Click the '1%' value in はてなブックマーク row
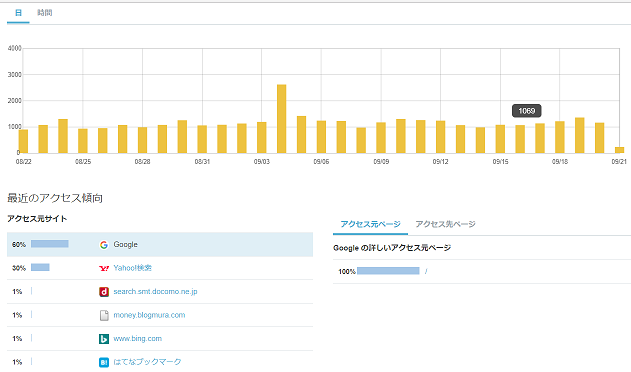This screenshot has height=372, width=631. (17, 362)
